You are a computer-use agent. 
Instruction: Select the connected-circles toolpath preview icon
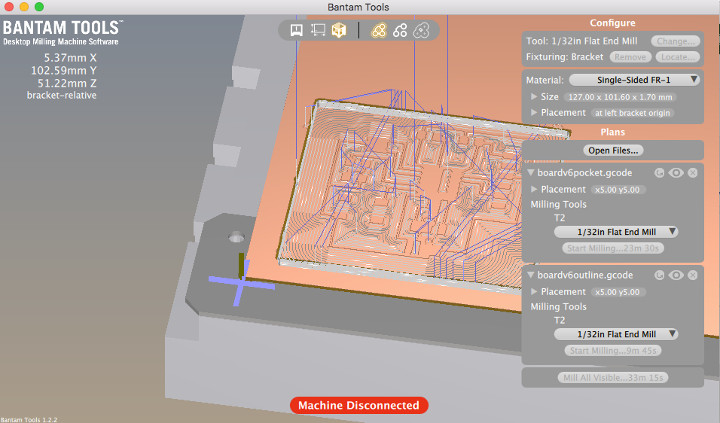pyautogui.click(x=400, y=30)
